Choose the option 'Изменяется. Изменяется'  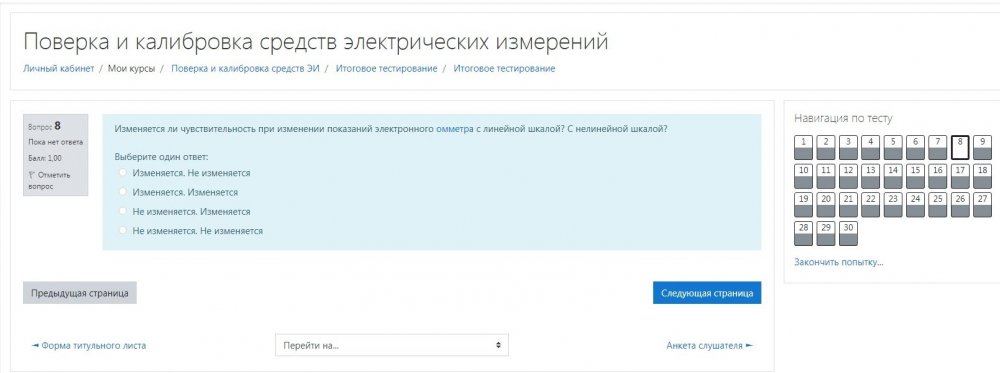[x=122, y=192]
